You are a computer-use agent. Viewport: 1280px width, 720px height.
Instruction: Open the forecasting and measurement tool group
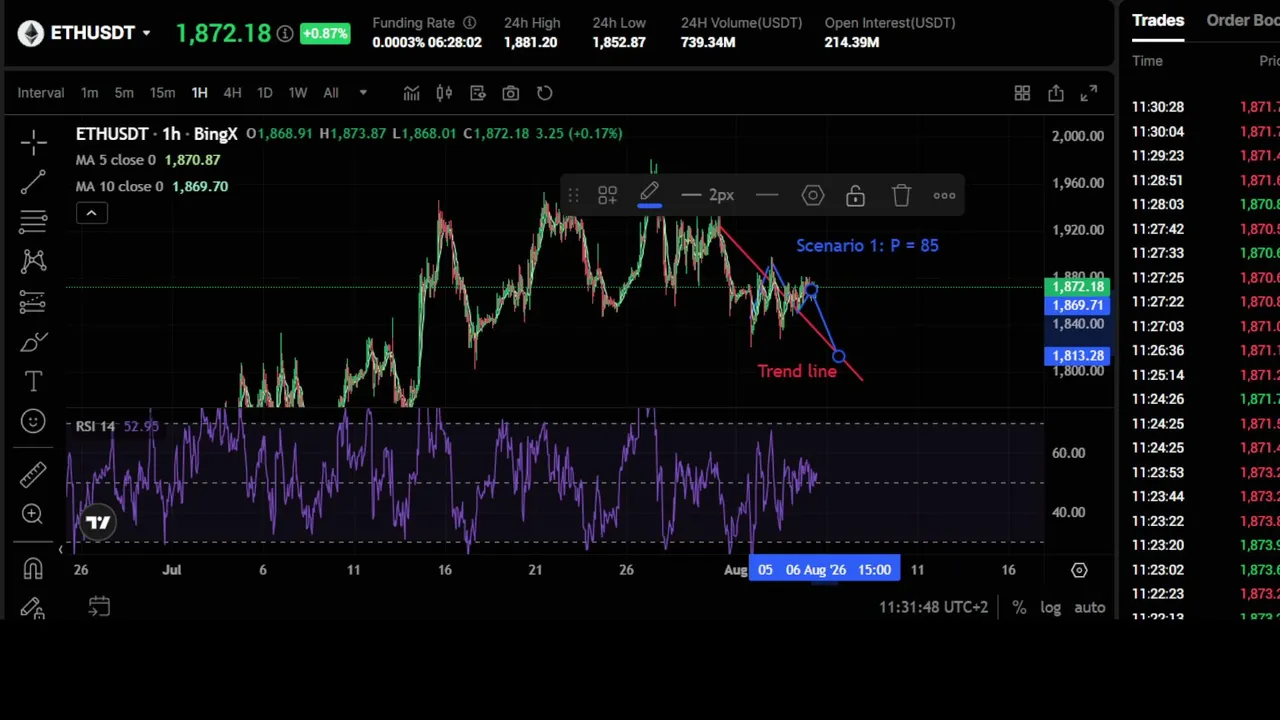[33, 301]
